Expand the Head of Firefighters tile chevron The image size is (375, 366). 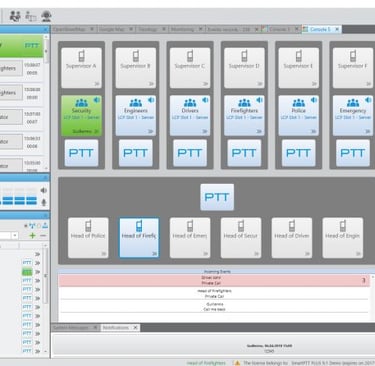coord(154,254)
